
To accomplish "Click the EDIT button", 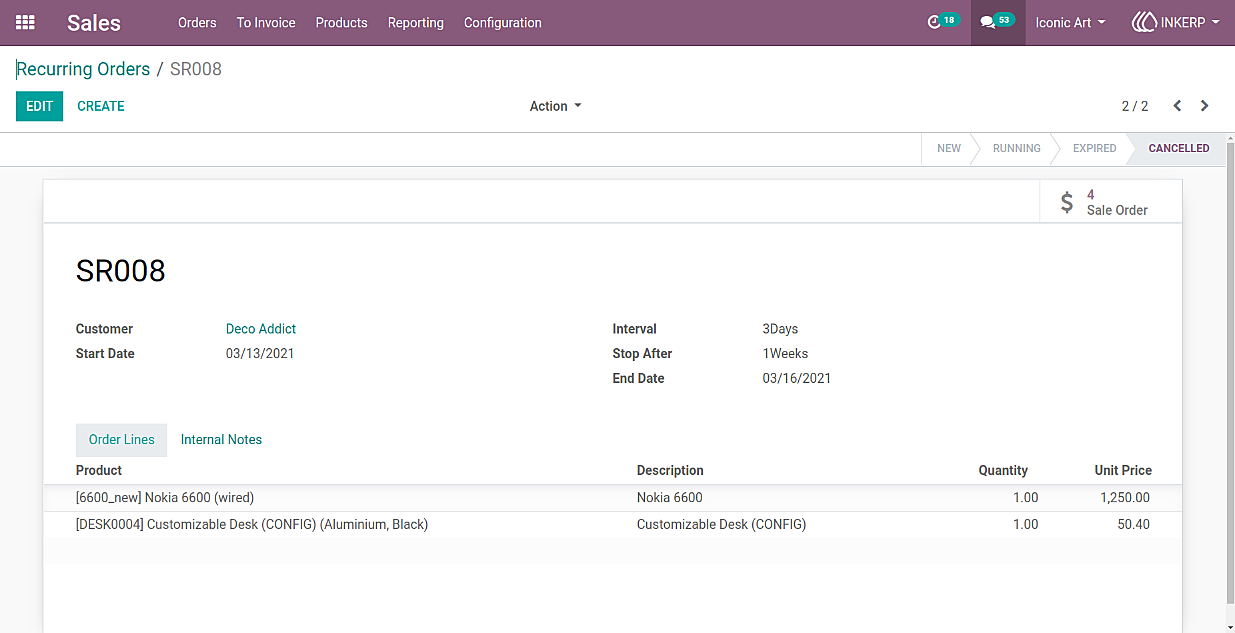I will 39,106.
